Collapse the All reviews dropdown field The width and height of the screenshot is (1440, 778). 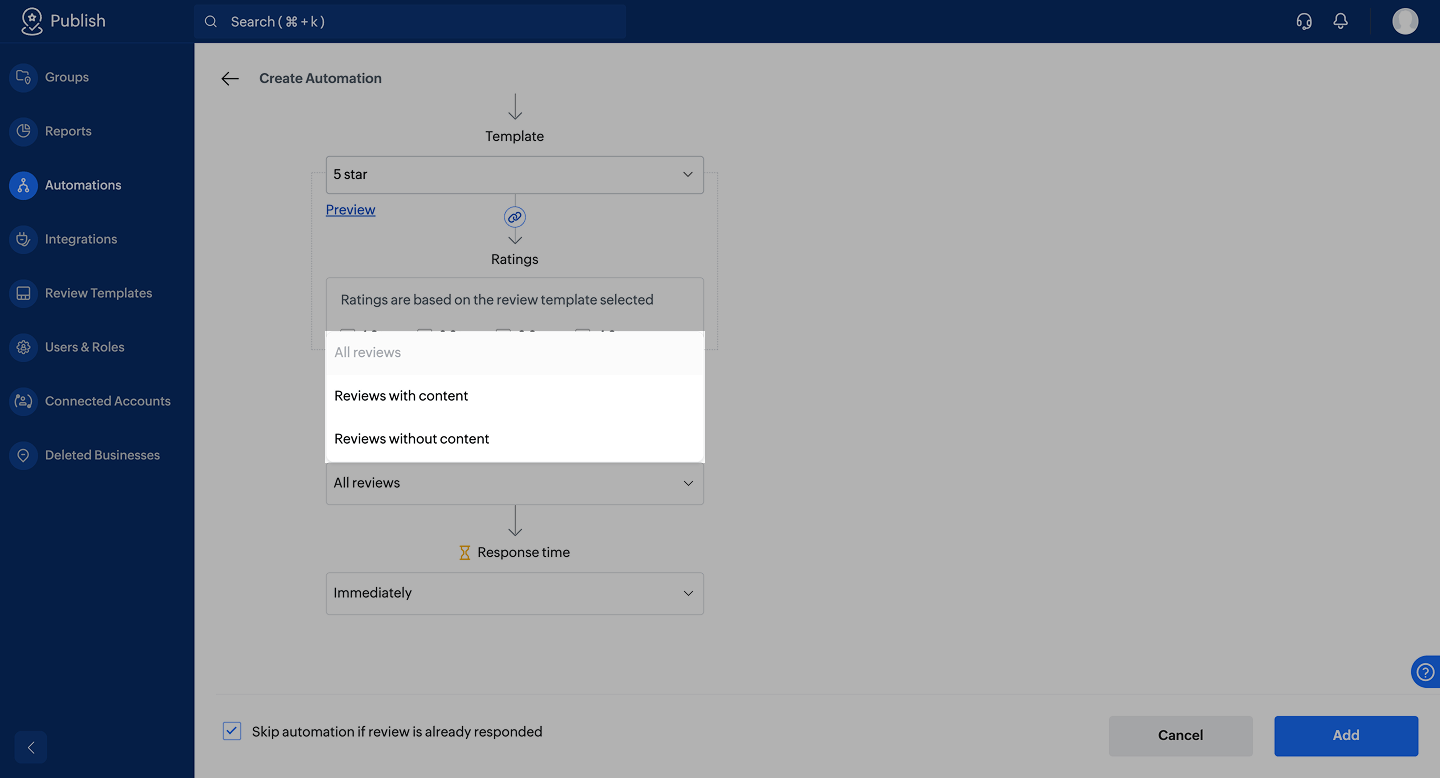point(515,483)
